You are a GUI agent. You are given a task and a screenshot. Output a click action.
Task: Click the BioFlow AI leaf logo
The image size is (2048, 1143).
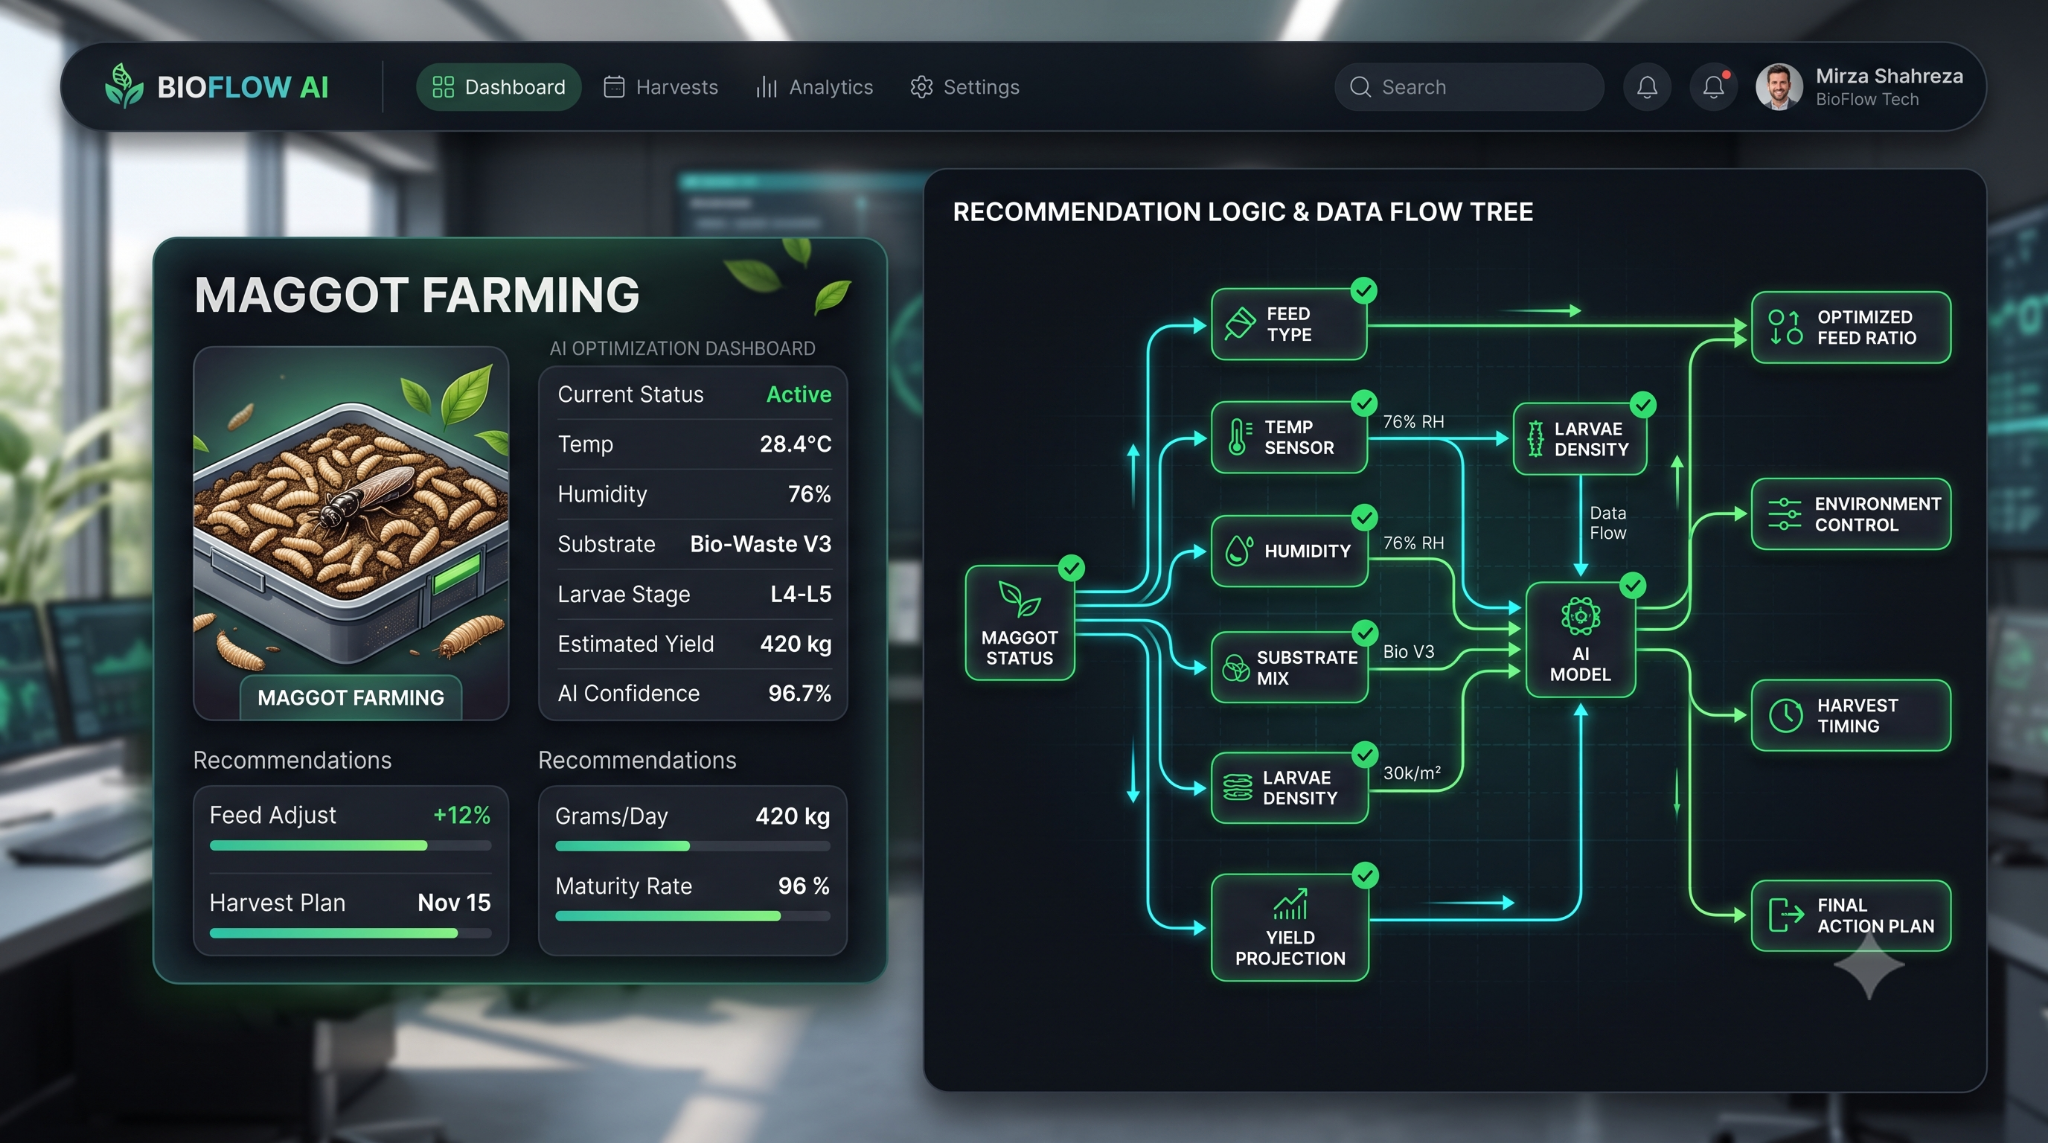(125, 86)
